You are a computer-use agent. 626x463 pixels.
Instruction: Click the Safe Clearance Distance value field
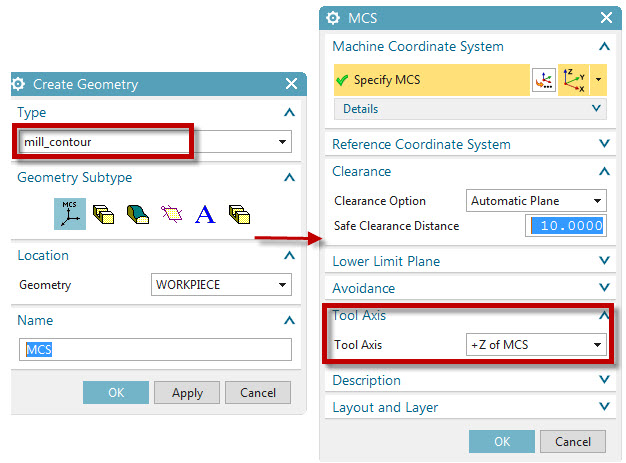pyautogui.click(x=566, y=226)
